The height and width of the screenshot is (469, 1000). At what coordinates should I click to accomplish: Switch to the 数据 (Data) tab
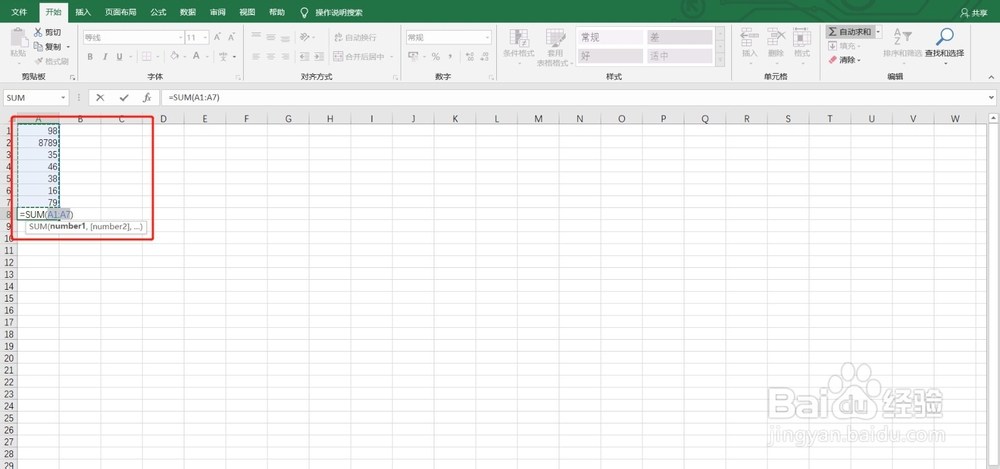(x=188, y=12)
